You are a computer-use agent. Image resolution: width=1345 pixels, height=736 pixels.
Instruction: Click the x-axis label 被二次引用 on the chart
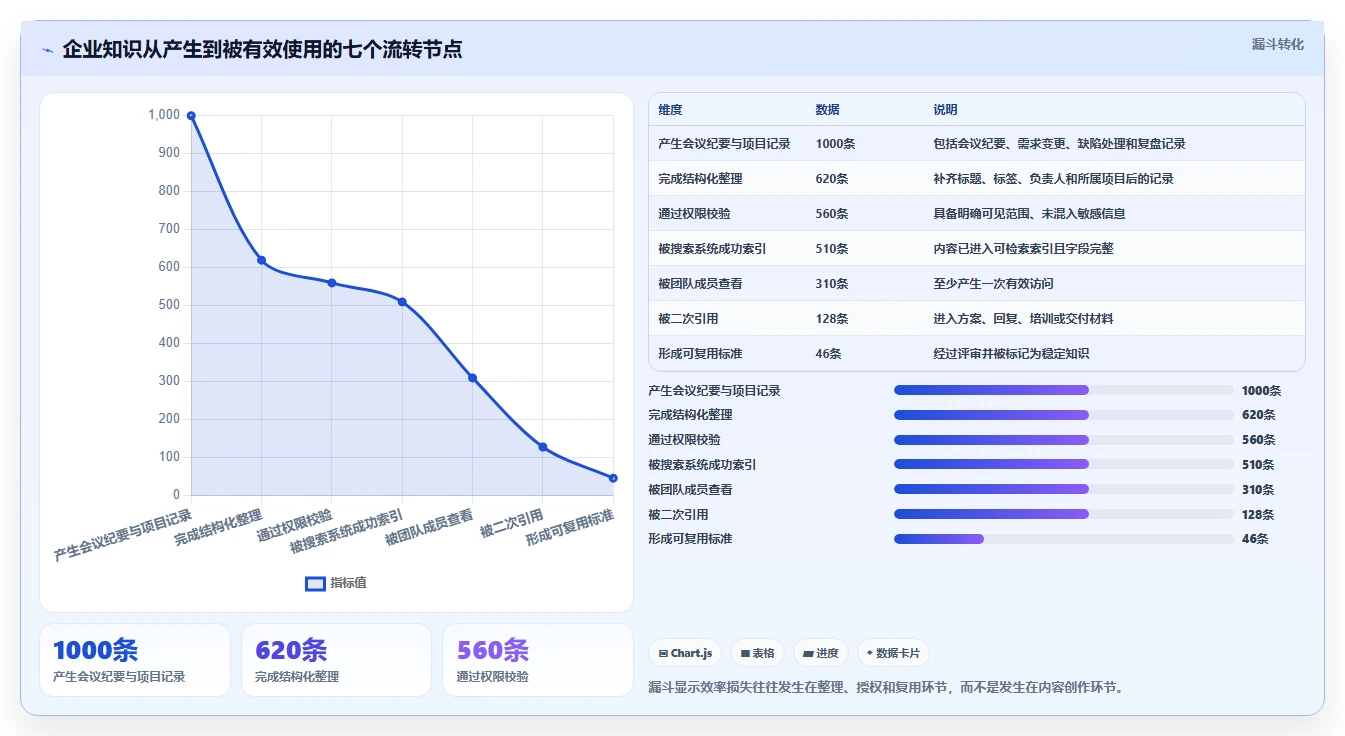click(x=511, y=523)
